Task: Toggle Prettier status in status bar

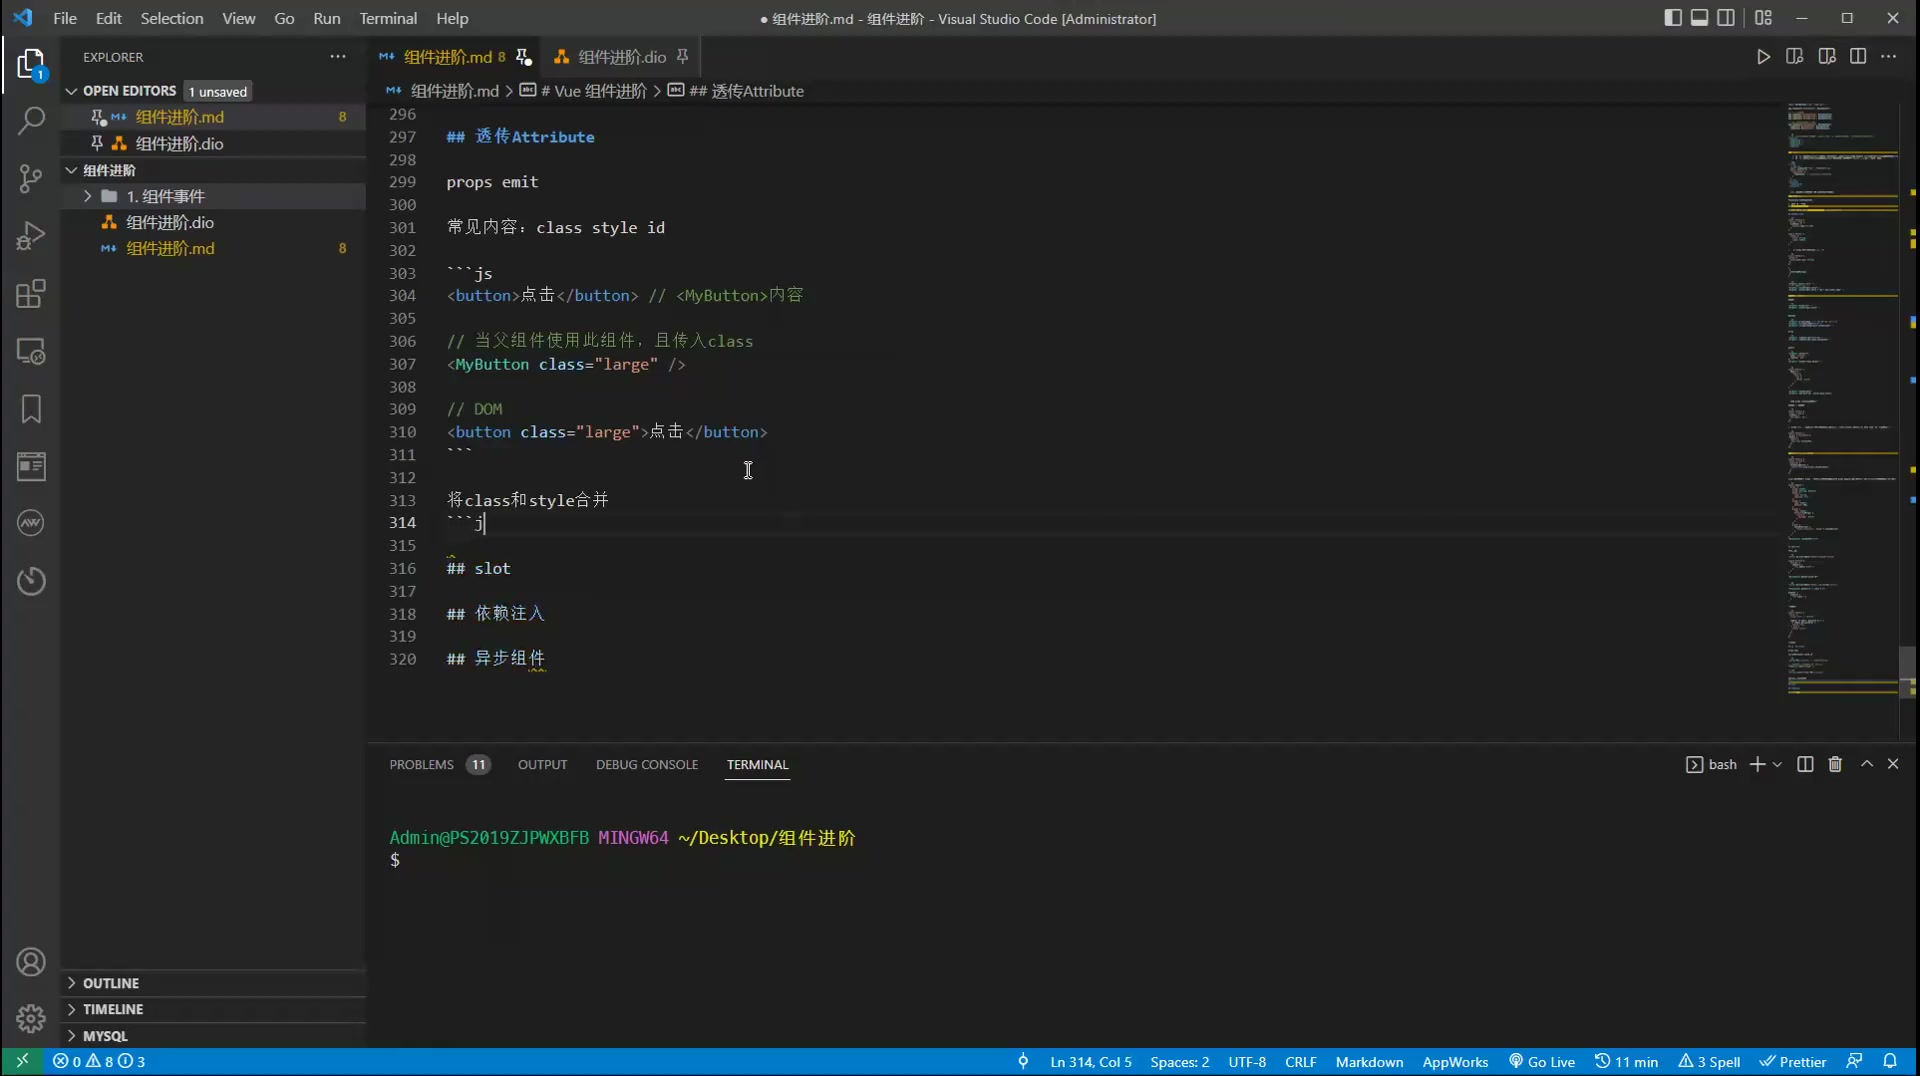Action: (x=1793, y=1061)
